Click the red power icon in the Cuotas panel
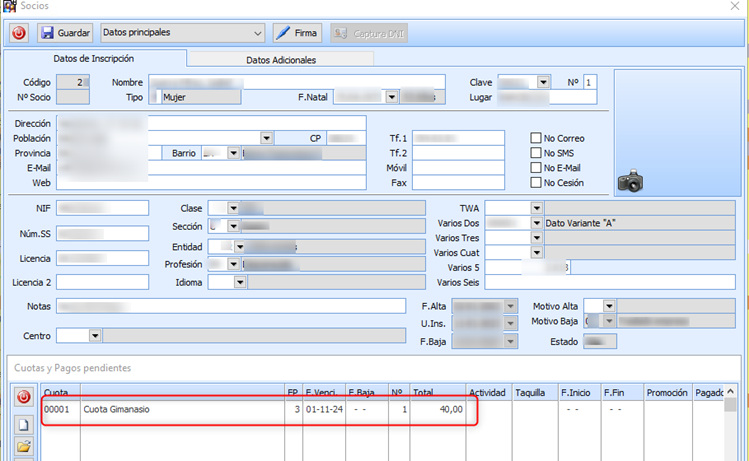The height and width of the screenshot is (461, 749). tap(24, 398)
